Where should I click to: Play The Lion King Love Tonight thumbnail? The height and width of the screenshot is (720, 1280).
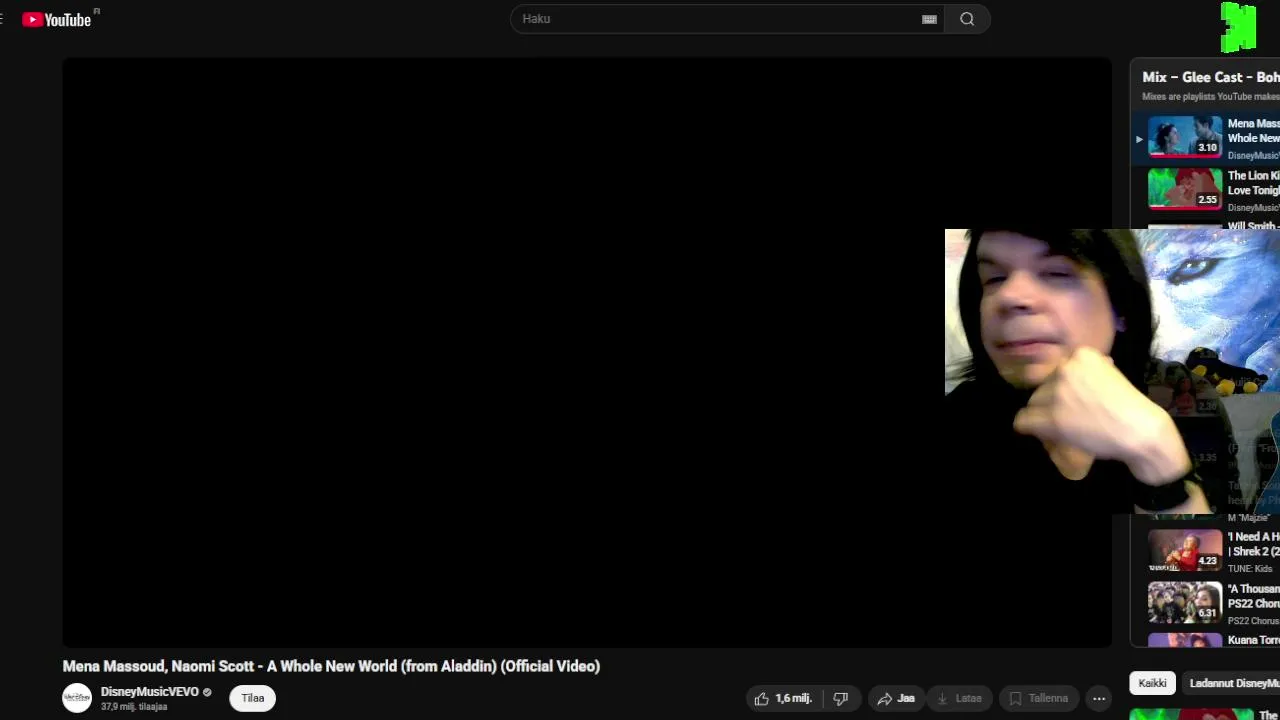[1185, 188]
